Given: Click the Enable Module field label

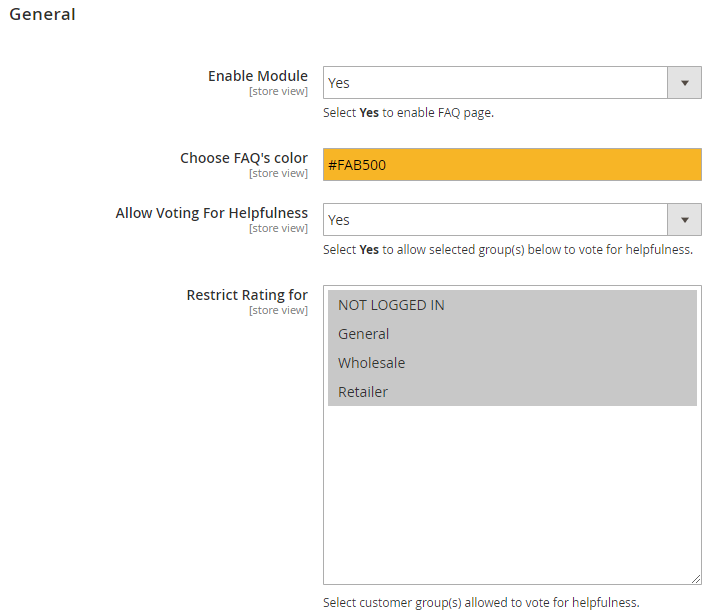Looking at the screenshot, I should pyautogui.click(x=257, y=76).
